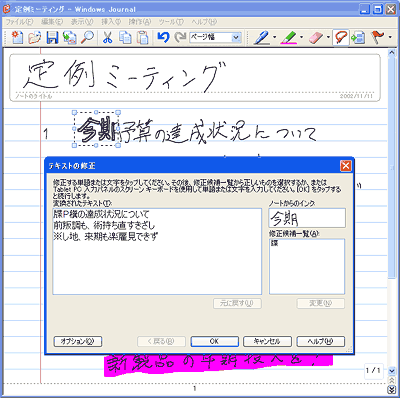The height and width of the screenshot is (398, 400).
Task: Select the Highlighter tool
Action: coord(289,37)
